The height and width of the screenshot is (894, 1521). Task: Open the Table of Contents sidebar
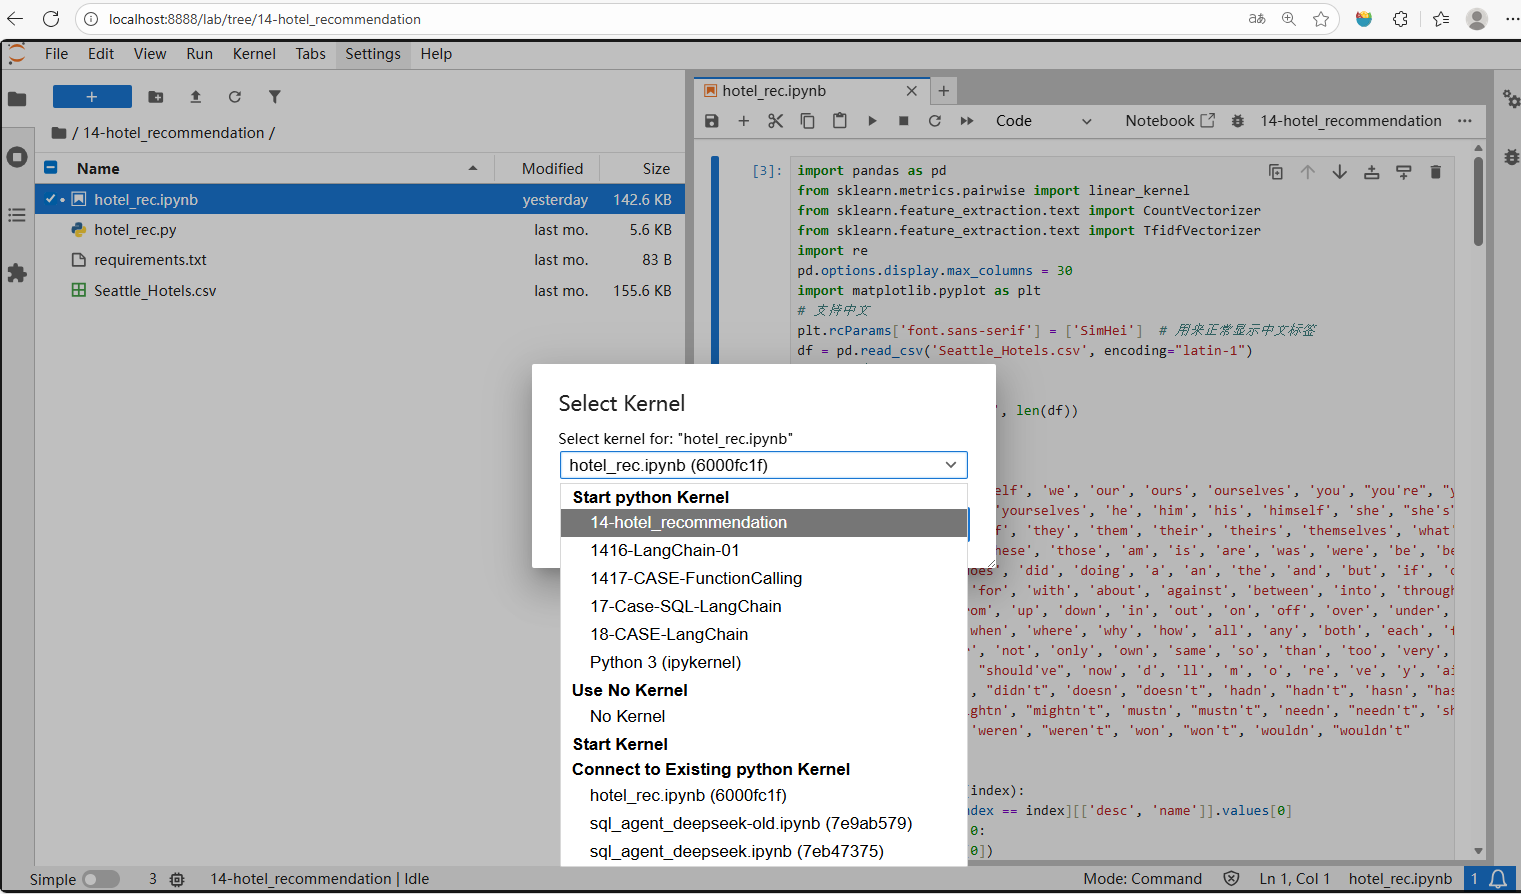tap(17, 215)
